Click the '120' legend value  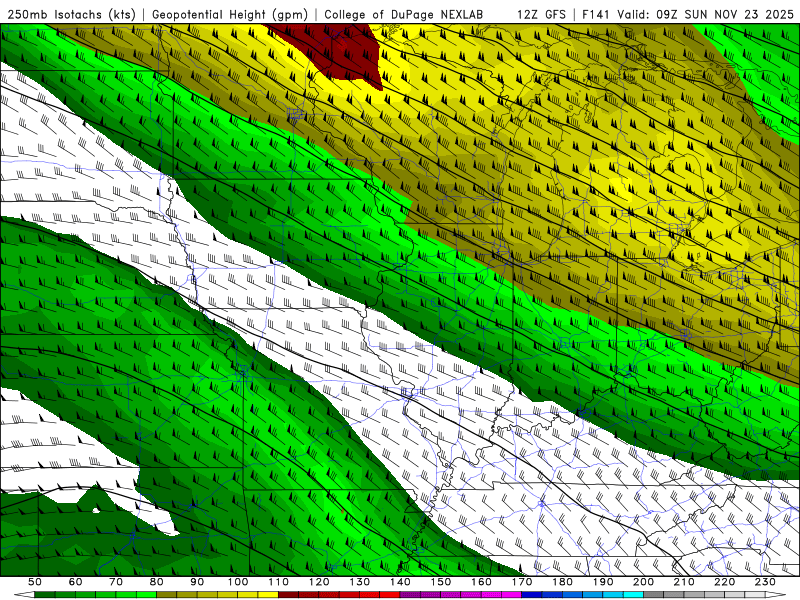319,582
